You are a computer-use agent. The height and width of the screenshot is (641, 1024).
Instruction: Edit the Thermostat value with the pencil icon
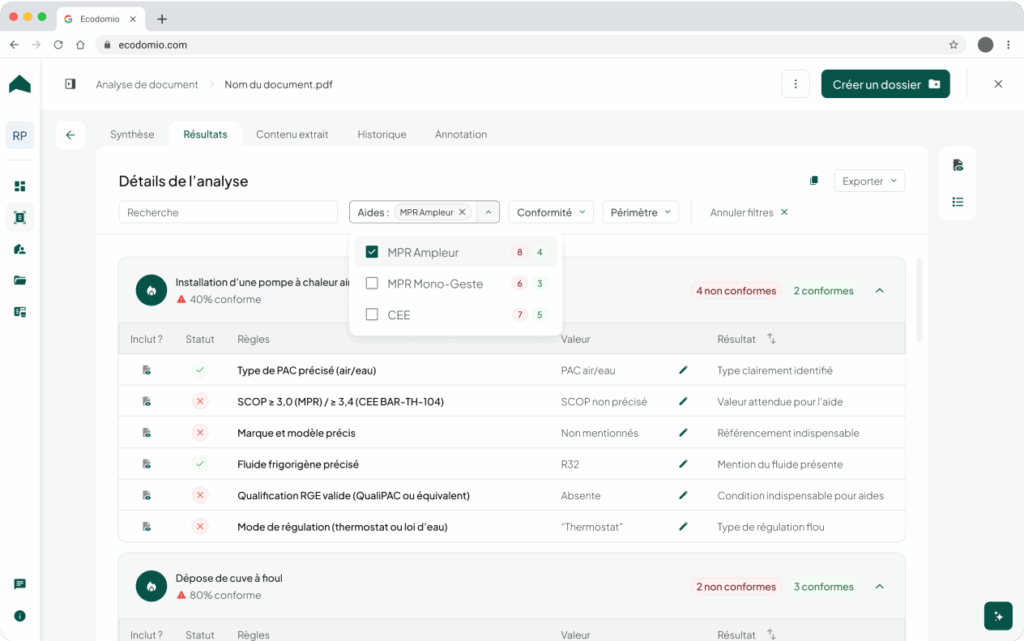point(683,527)
